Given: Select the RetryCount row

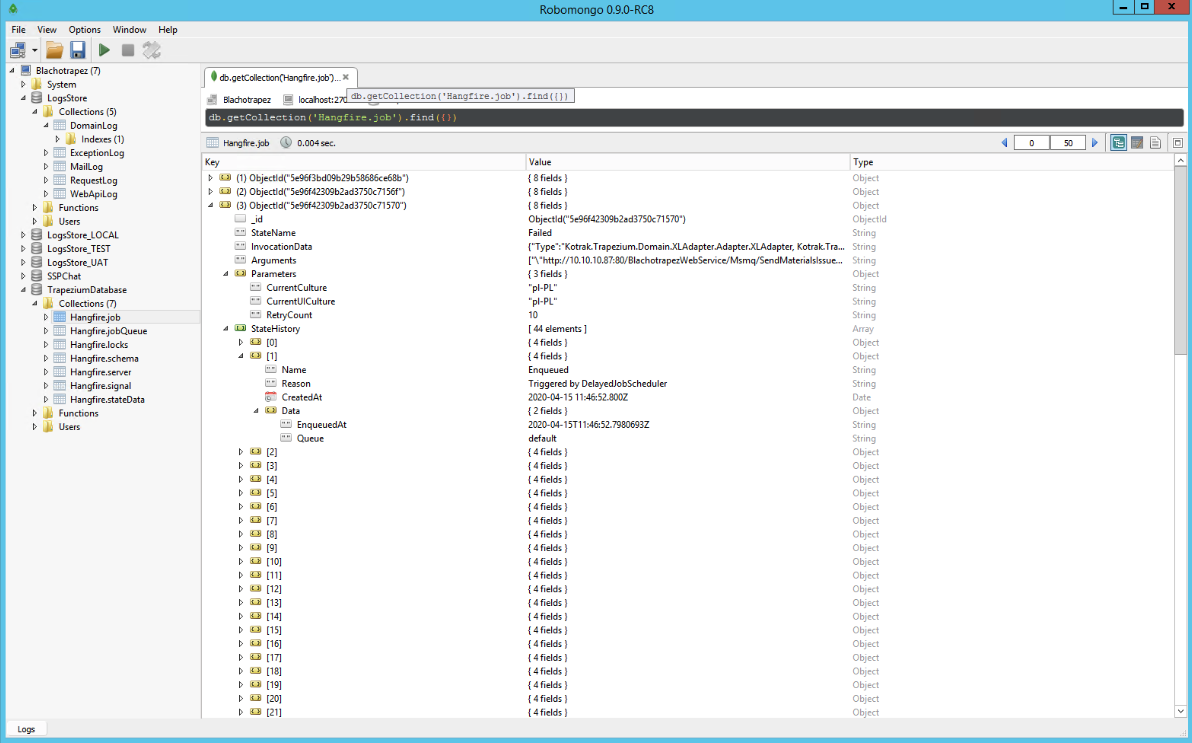Looking at the screenshot, I should (688, 315).
